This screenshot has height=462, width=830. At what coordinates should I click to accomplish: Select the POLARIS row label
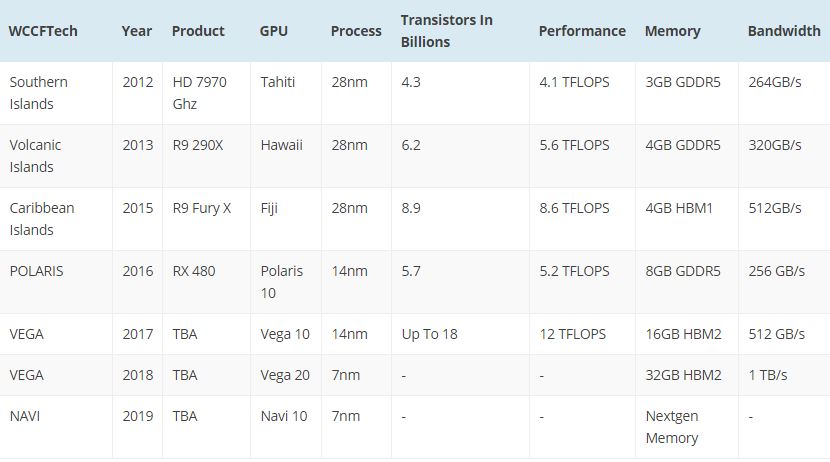[x=36, y=271]
